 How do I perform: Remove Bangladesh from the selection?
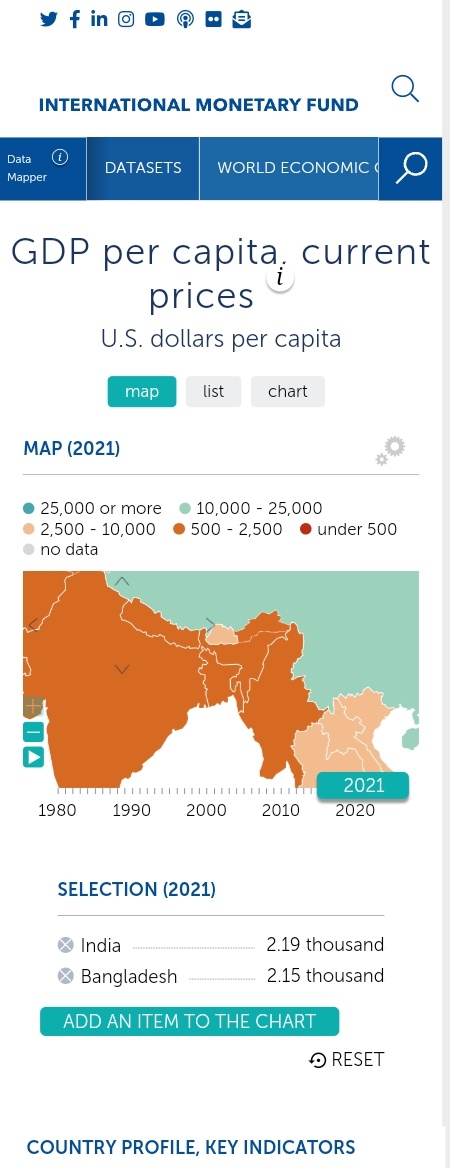[x=66, y=976]
